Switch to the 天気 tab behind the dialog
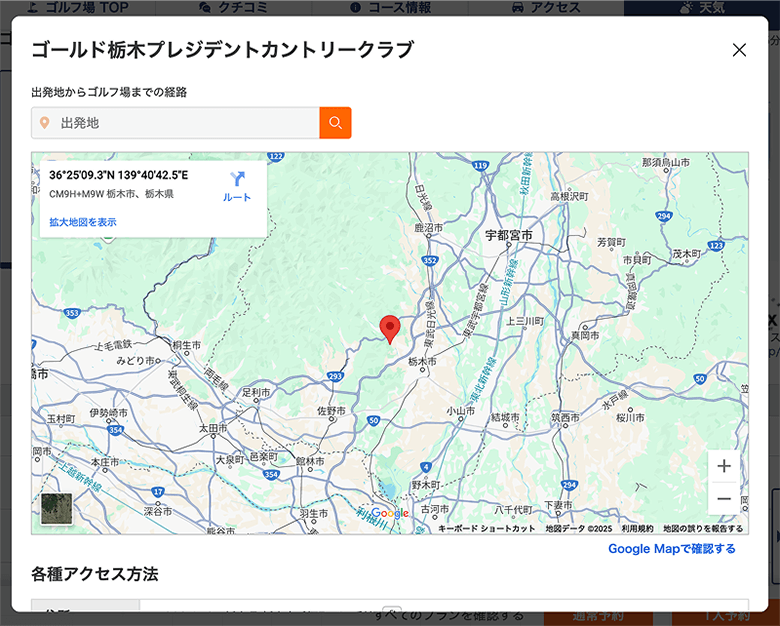The image size is (780, 626). coord(702,7)
